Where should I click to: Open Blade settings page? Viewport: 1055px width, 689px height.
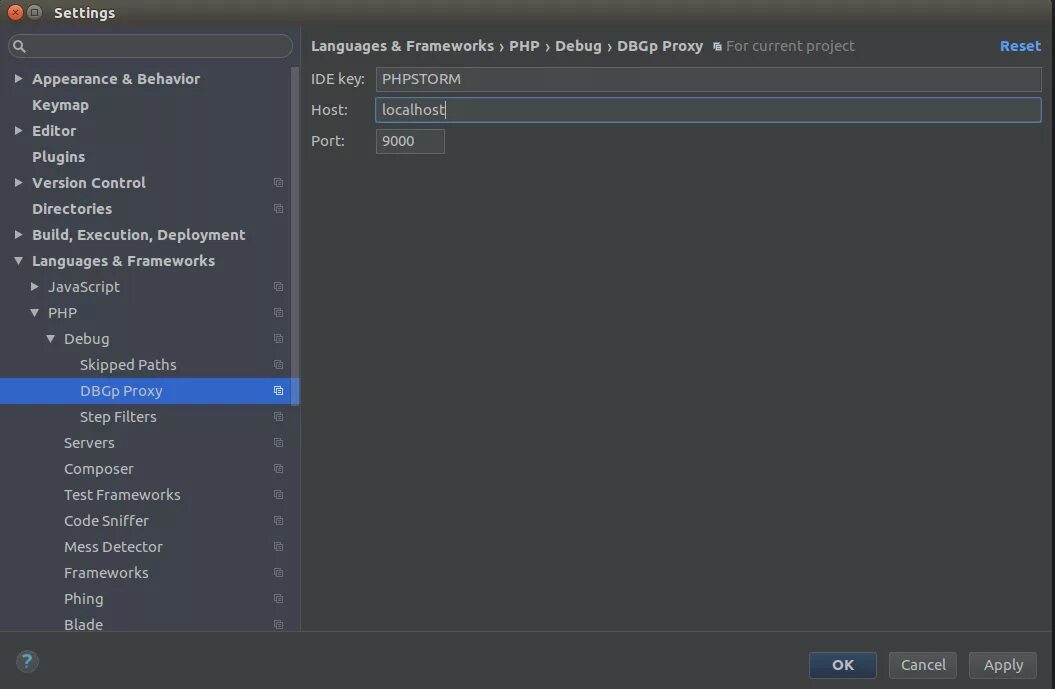[83, 624]
